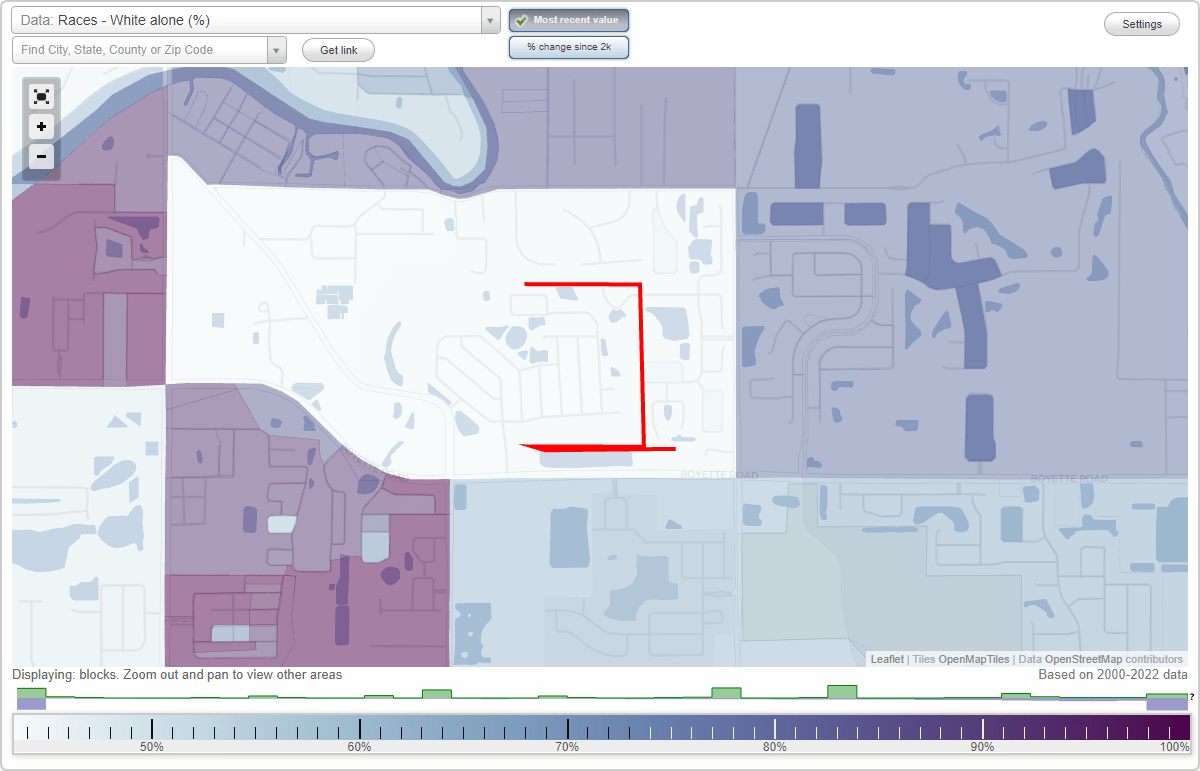The height and width of the screenshot is (771, 1200).
Task: Zoom out using the minus icon
Action: pyautogui.click(x=41, y=157)
